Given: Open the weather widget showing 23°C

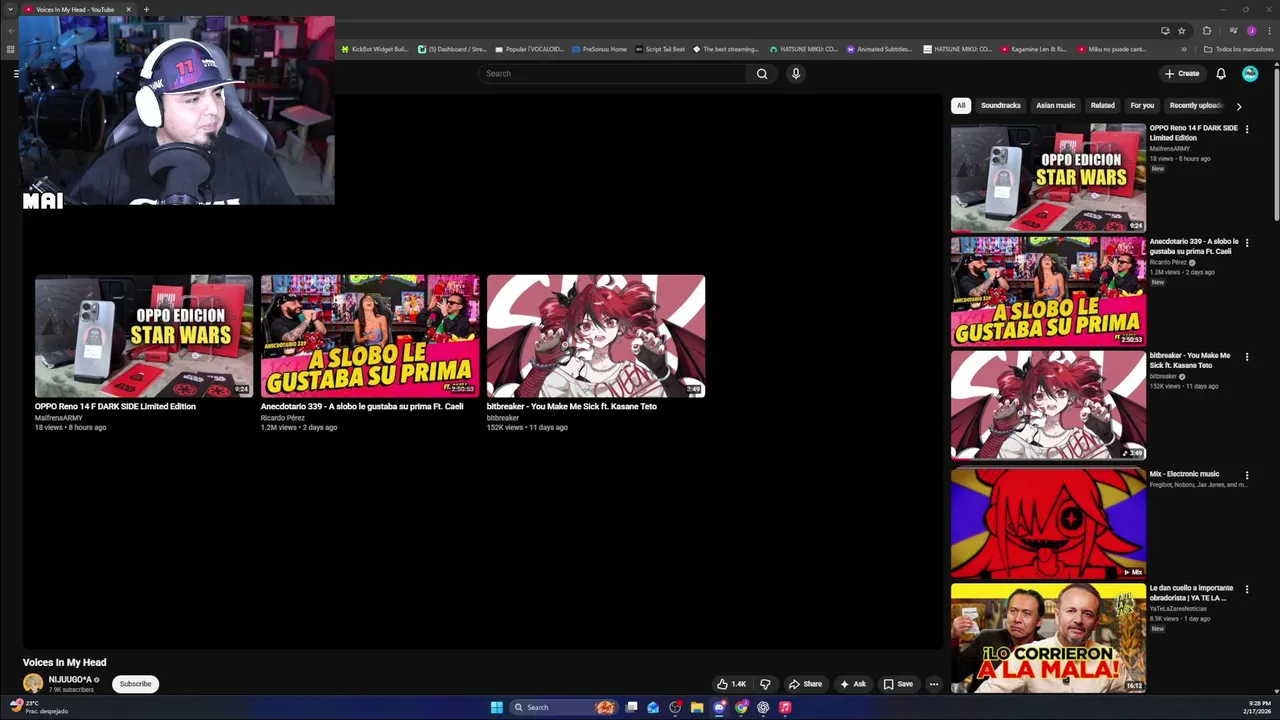Looking at the screenshot, I should [39, 707].
